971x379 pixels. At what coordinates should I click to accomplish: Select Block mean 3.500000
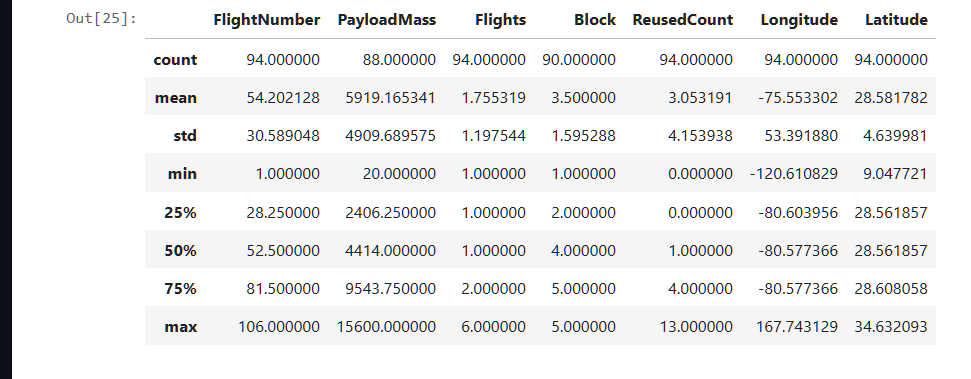point(583,98)
